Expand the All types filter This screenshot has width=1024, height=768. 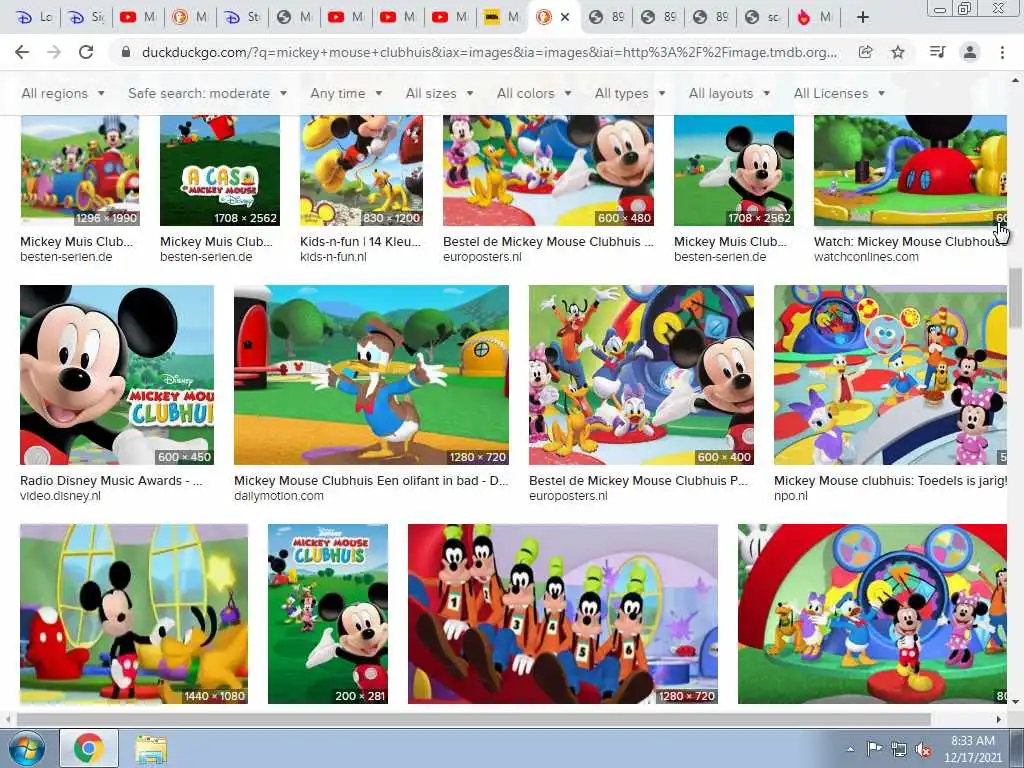click(630, 93)
